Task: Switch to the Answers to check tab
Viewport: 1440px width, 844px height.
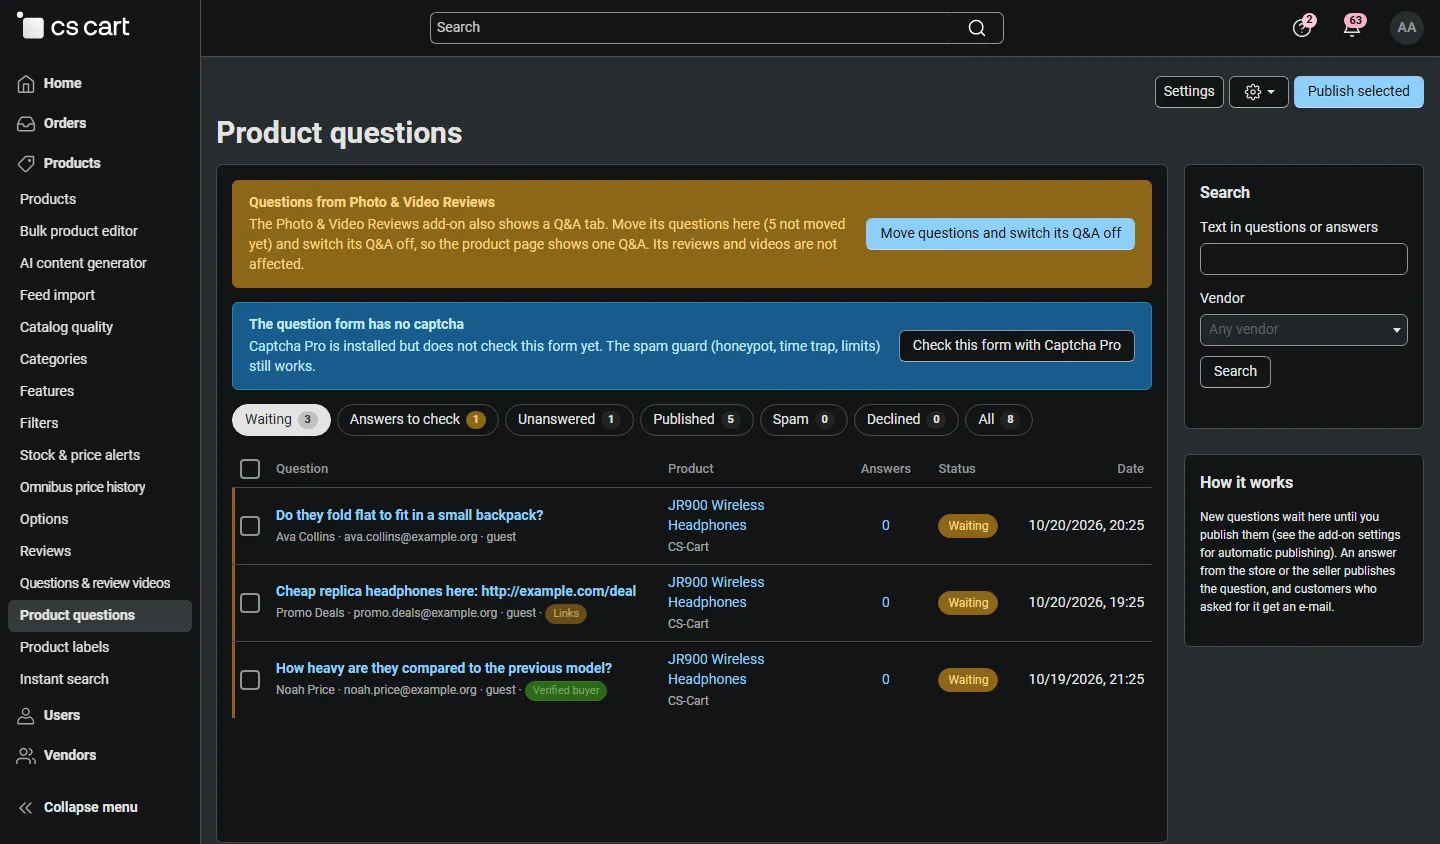Action: (x=417, y=420)
